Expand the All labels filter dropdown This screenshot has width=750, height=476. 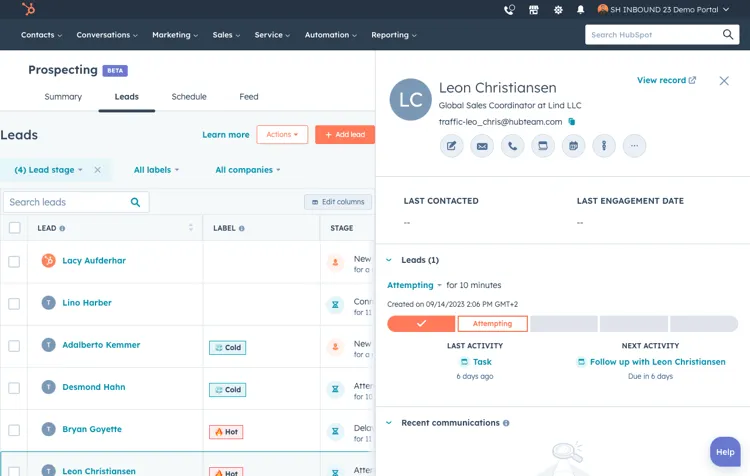[156, 170]
